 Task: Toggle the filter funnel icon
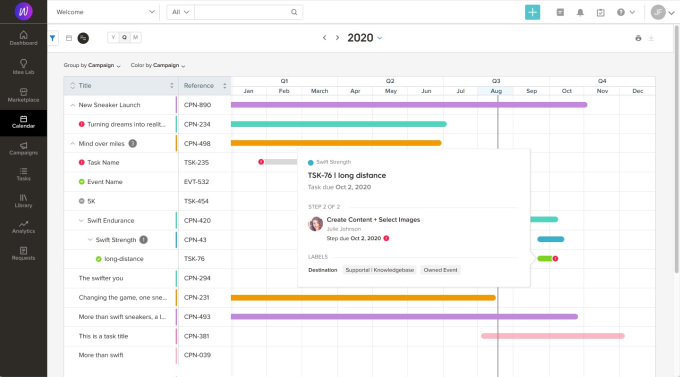pos(52,38)
